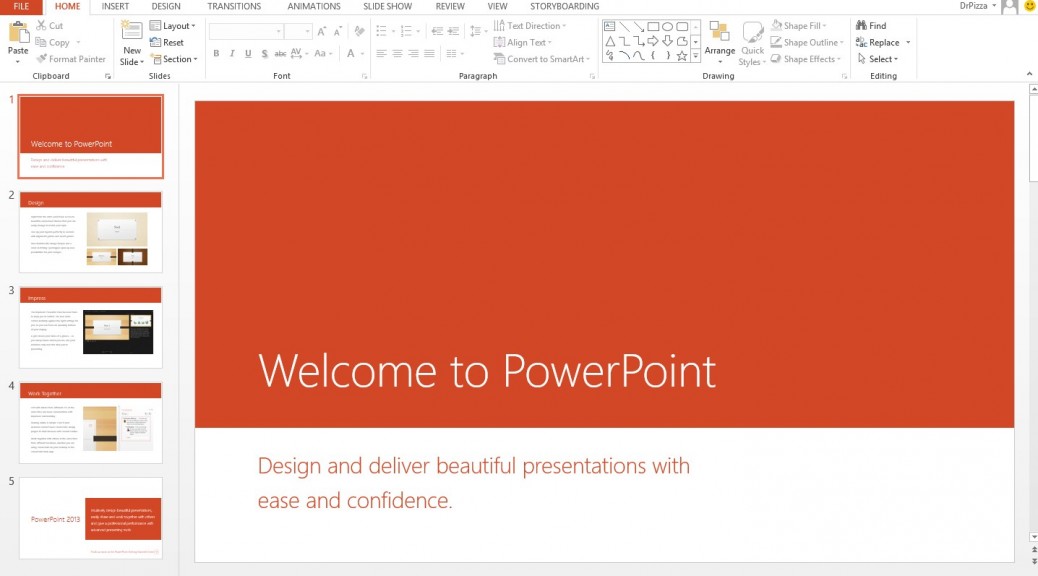Click the Shape Effects button
Viewport: 1038px width, 576px height.
[806, 59]
